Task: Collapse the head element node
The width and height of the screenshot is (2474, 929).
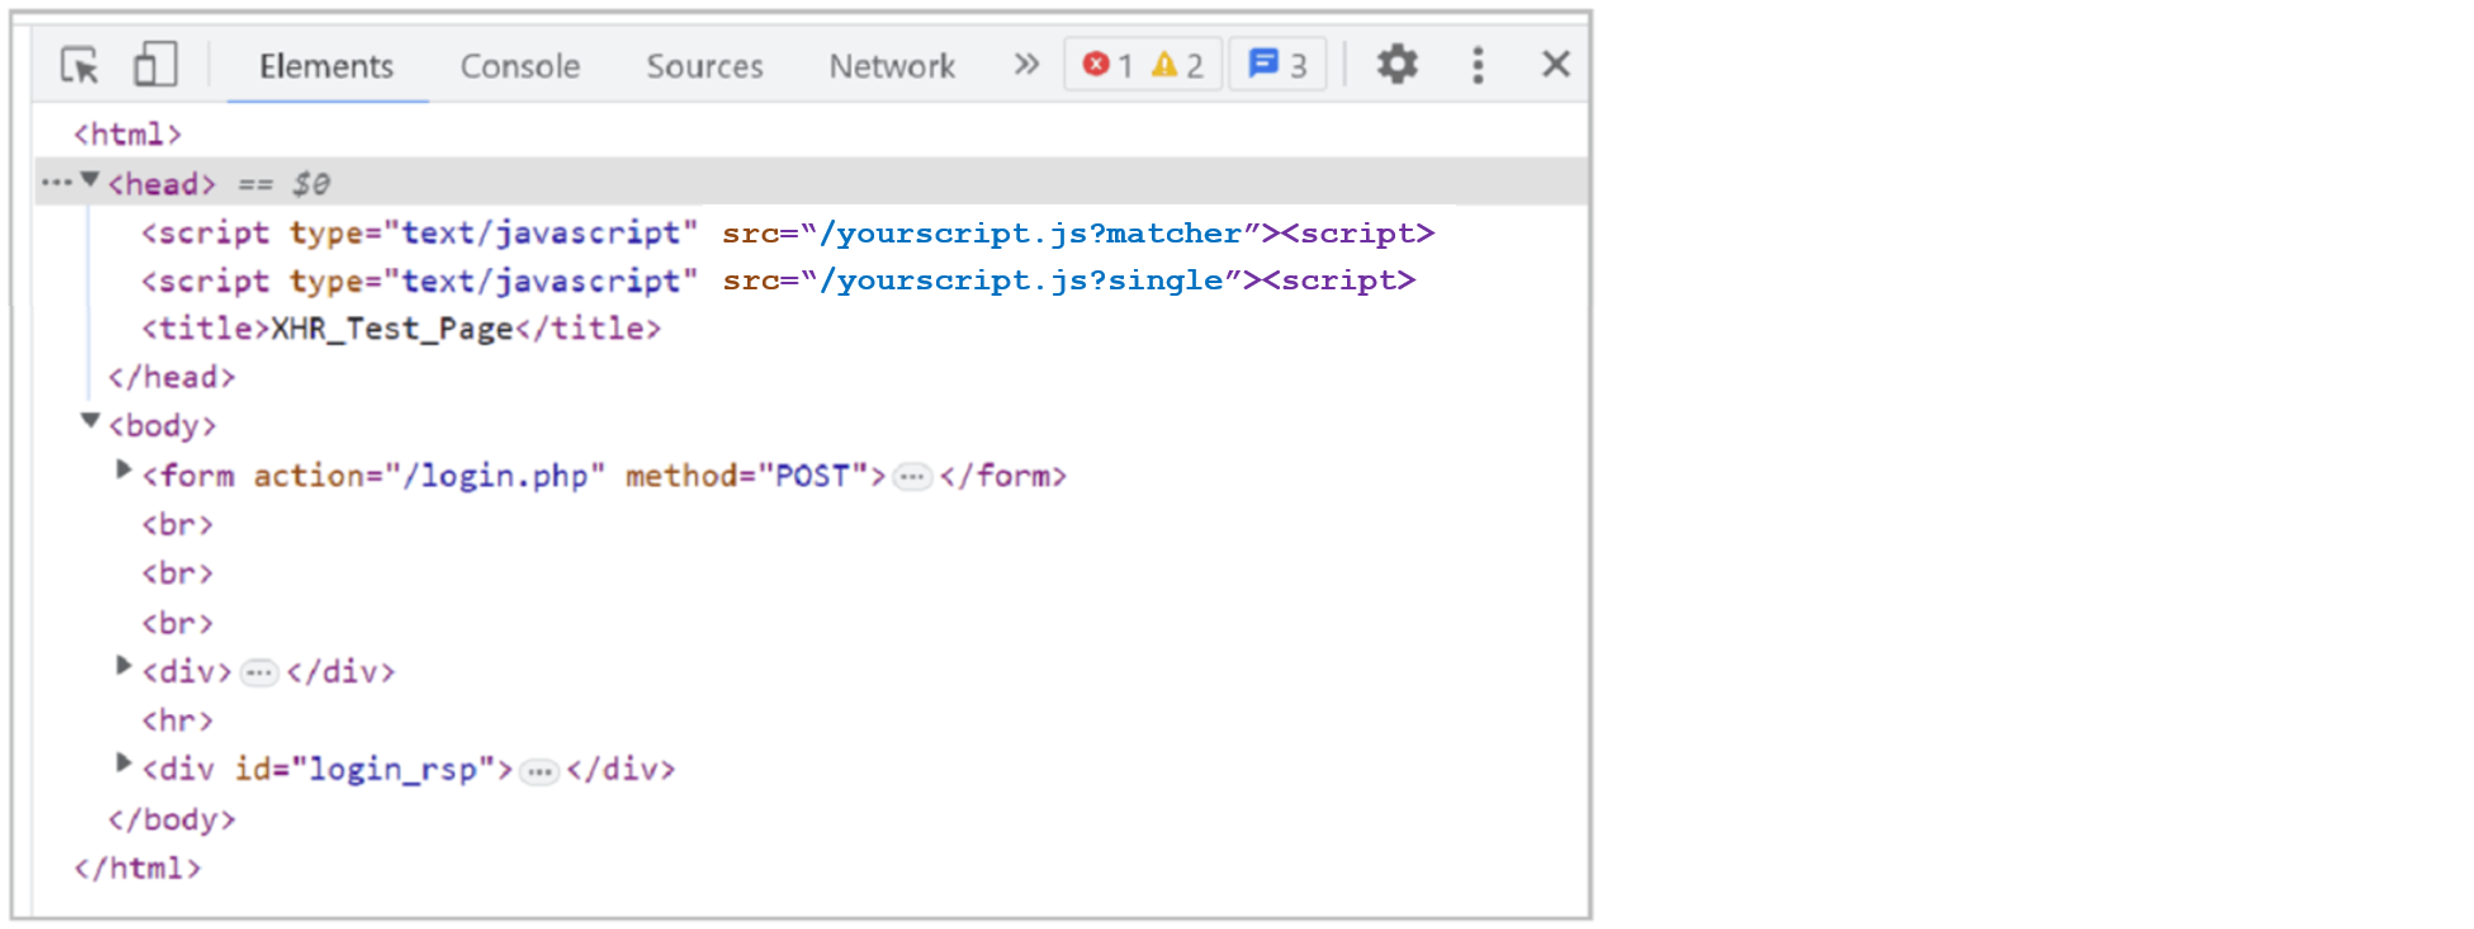Action: pos(89,180)
